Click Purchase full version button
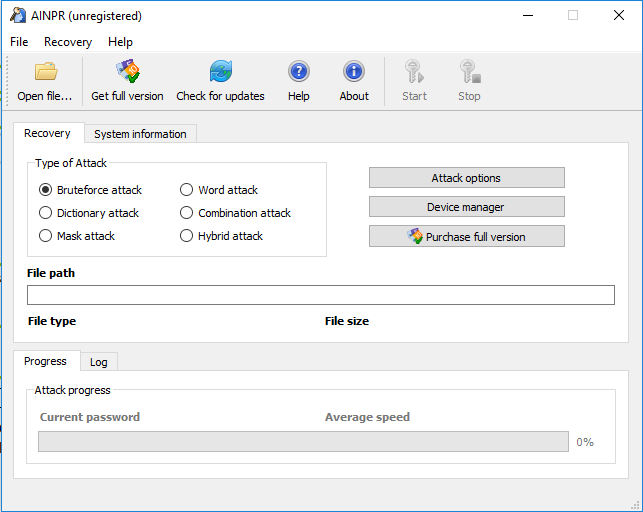Viewport: 643px width, 512px height. coord(467,236)
